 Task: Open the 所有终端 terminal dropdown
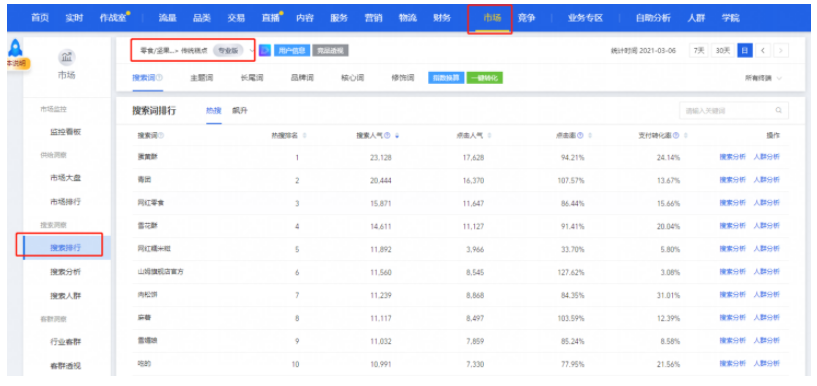[x=763, y=78]
